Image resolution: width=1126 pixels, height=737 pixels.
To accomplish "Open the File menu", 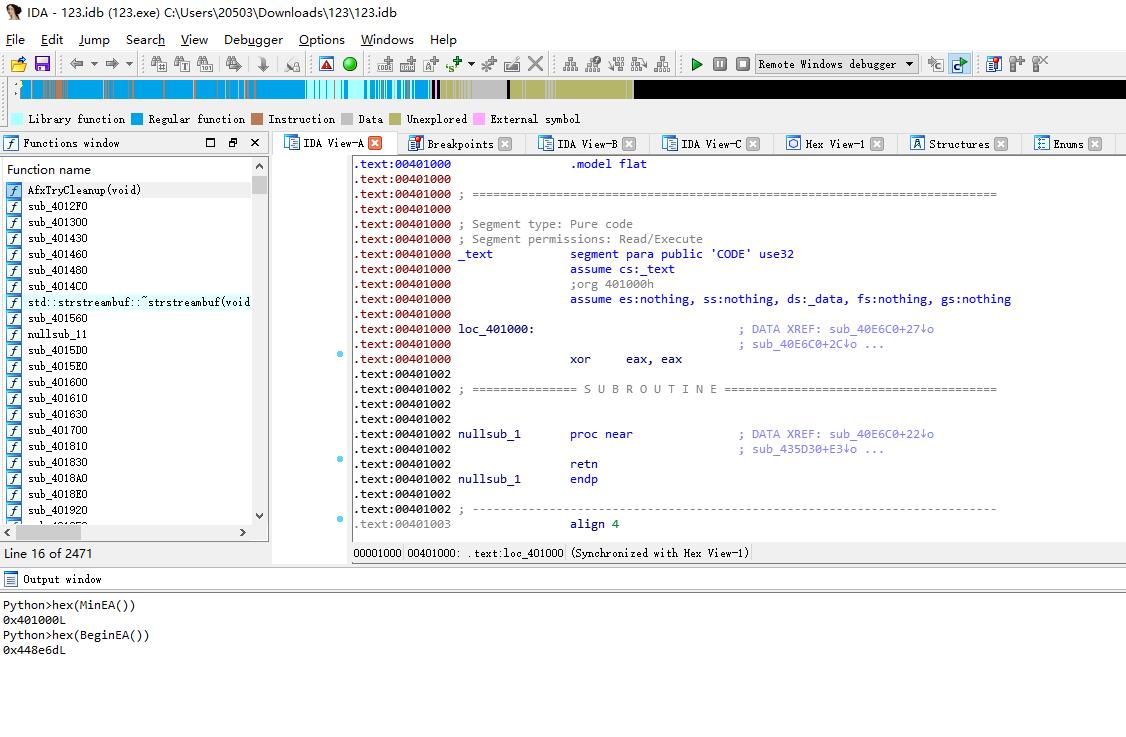I will pos(15,40).
